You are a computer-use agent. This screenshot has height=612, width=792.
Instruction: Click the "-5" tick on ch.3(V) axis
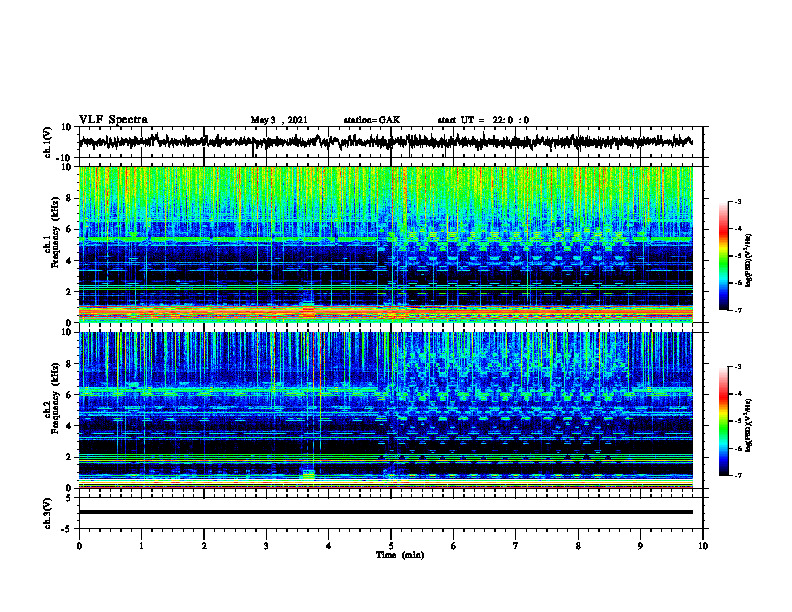[x=68, y=529]
